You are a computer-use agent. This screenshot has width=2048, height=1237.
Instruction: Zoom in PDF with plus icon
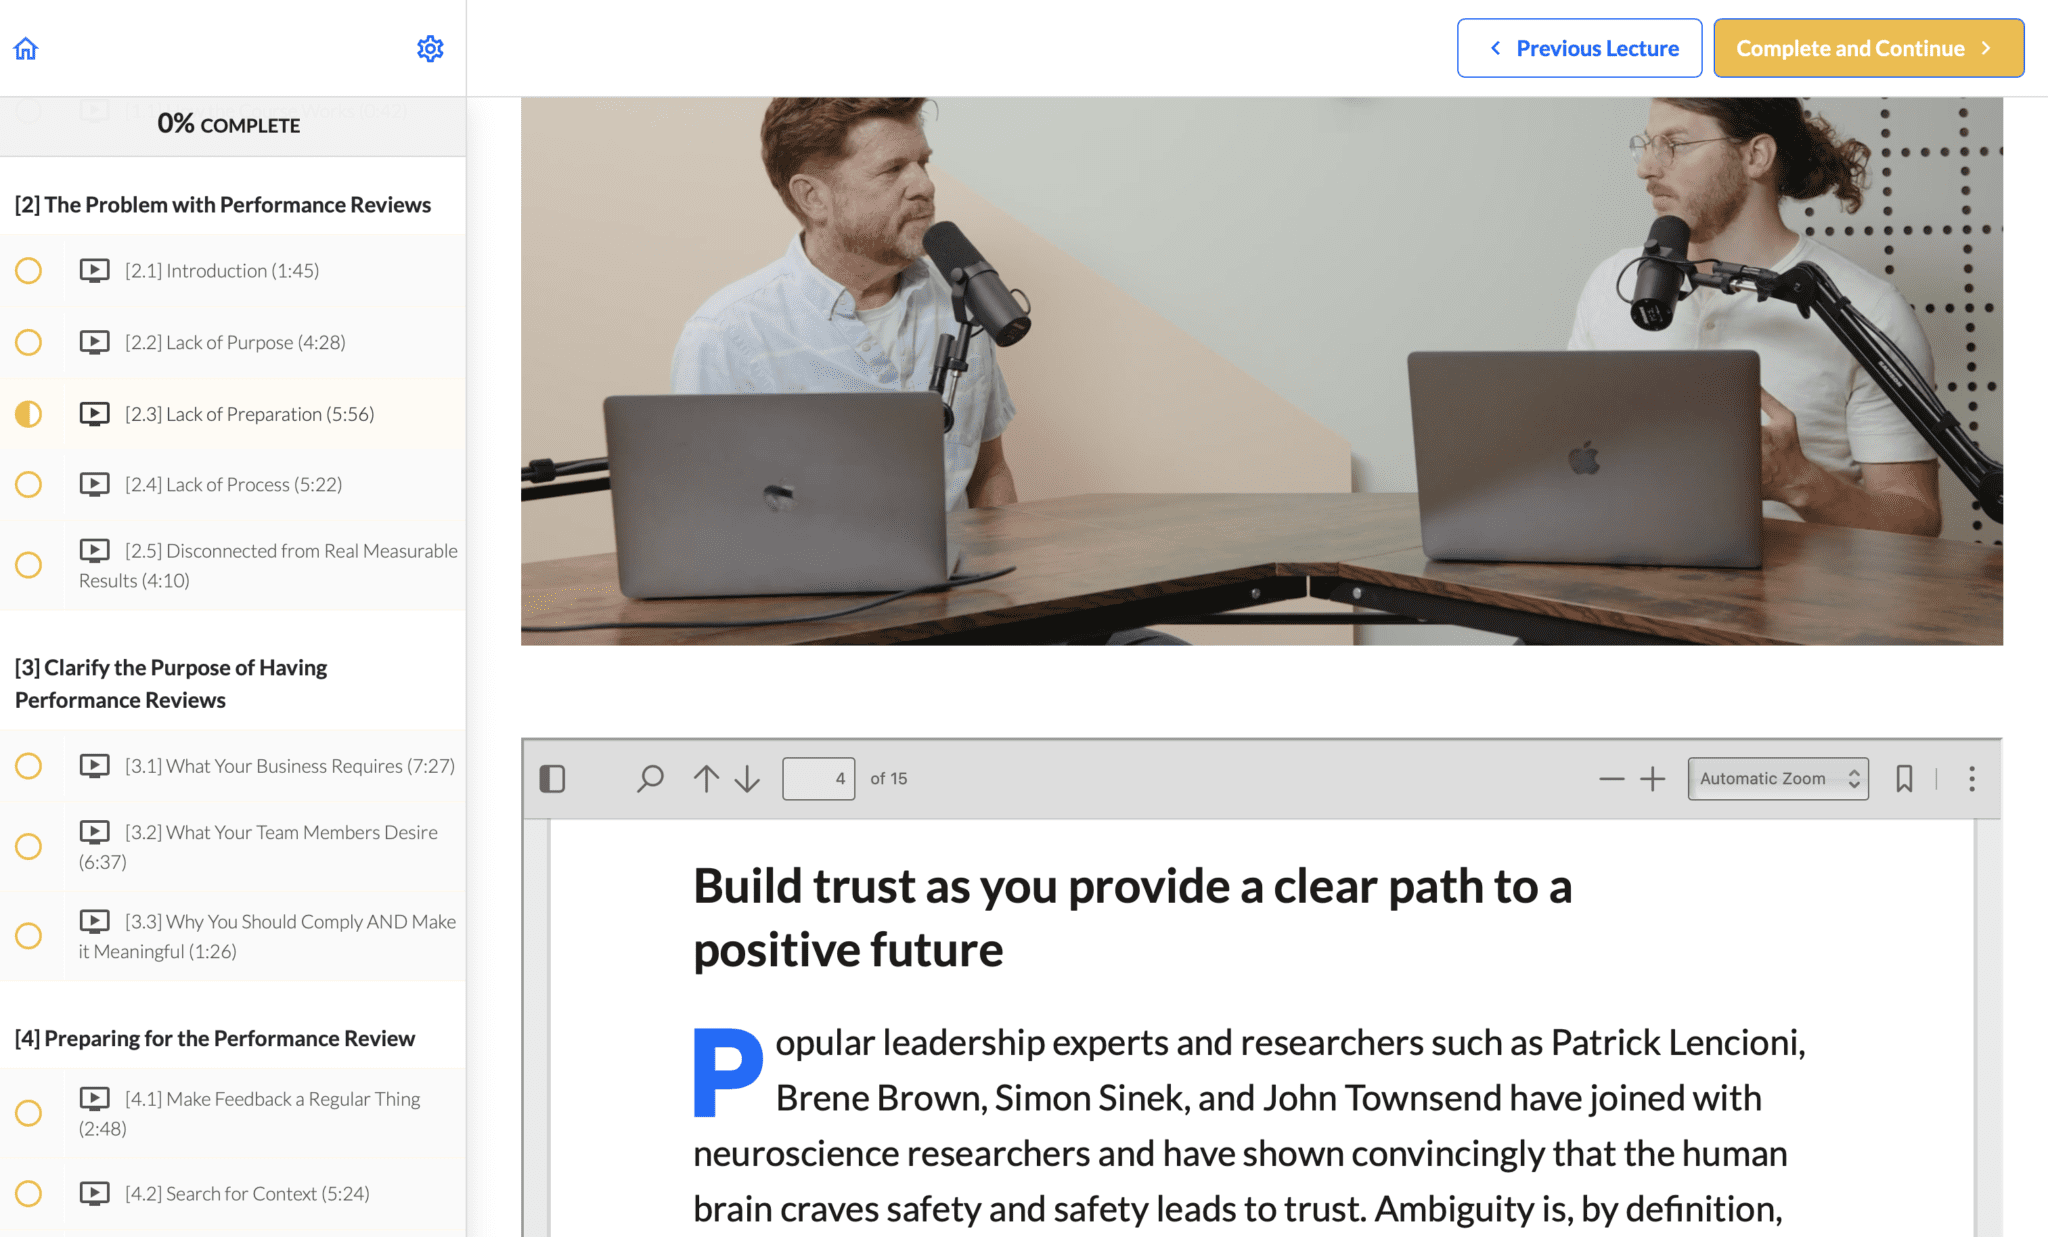point(1653,778)
